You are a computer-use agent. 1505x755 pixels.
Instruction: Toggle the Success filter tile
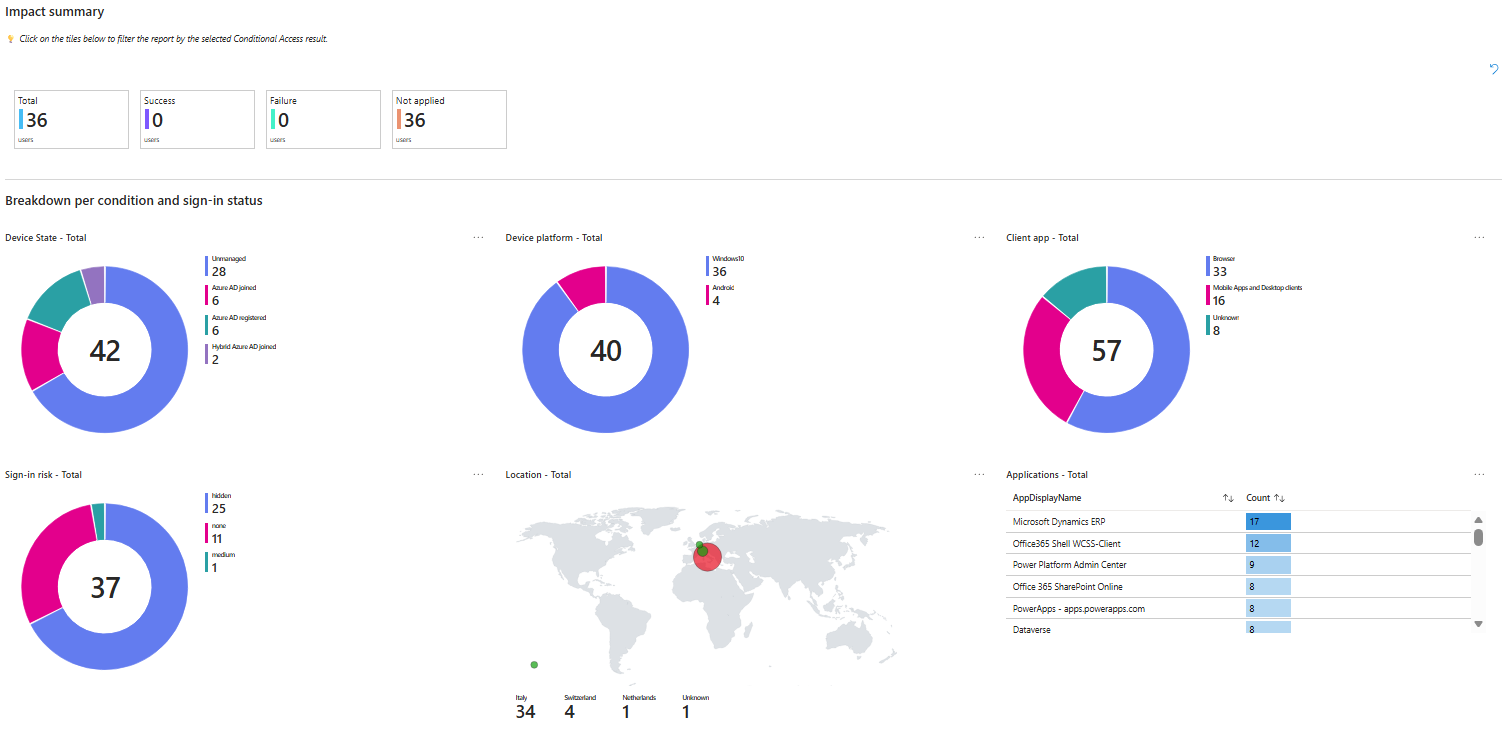pyautogui.click(x=197, y=119)
